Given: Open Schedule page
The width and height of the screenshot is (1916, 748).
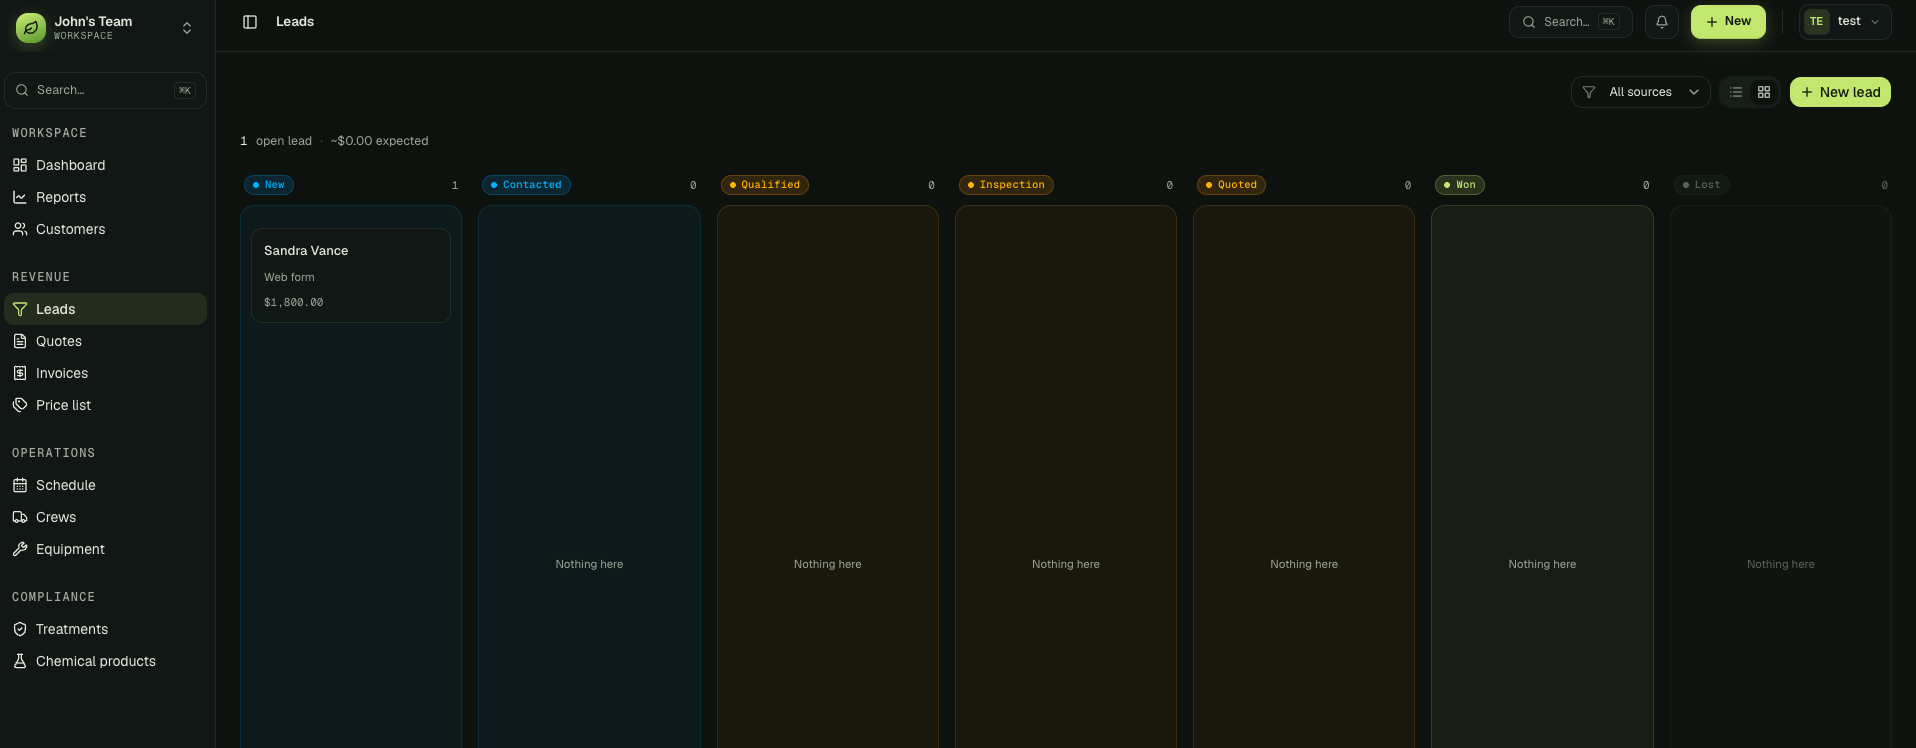Looking at the screenshot, I should coord(105,485).
